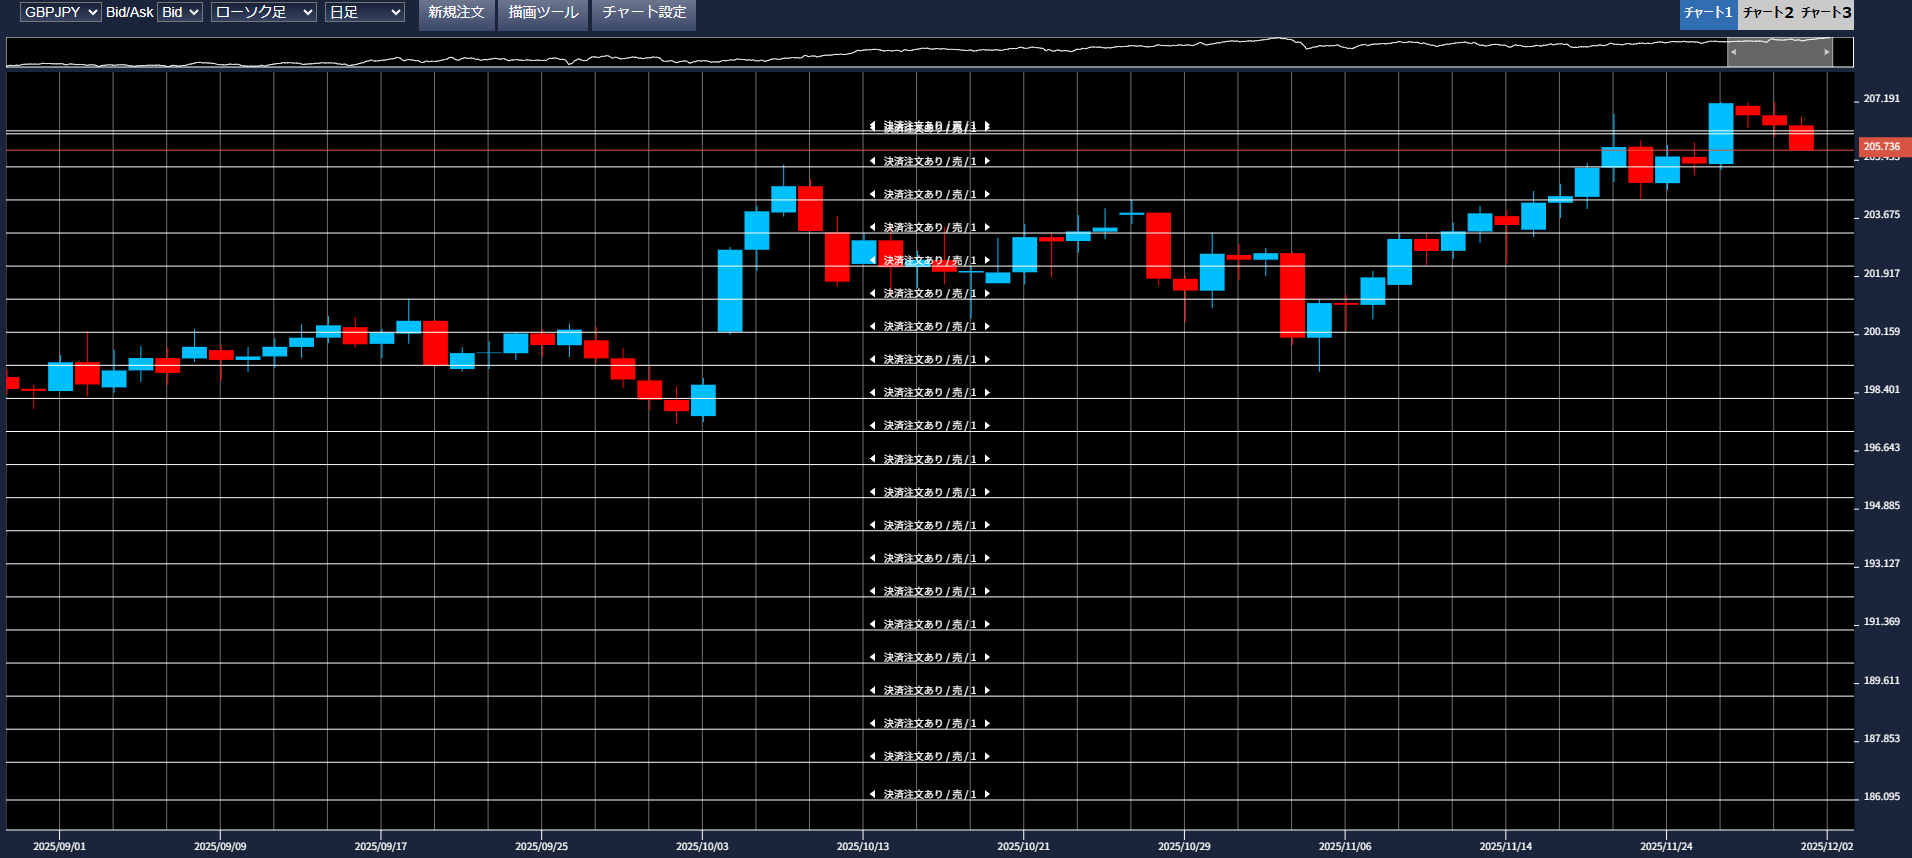Click the gray overview range slider thumb
Image resolution: width=1912 pixels, height=858 pixels.
point(1779,52)
